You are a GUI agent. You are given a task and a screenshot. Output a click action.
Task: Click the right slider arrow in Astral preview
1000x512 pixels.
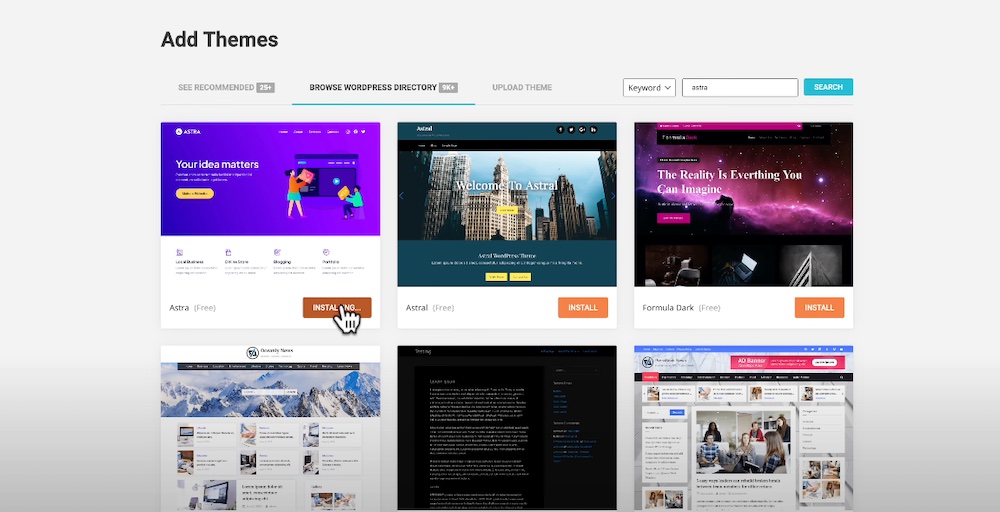click(613, 196)
